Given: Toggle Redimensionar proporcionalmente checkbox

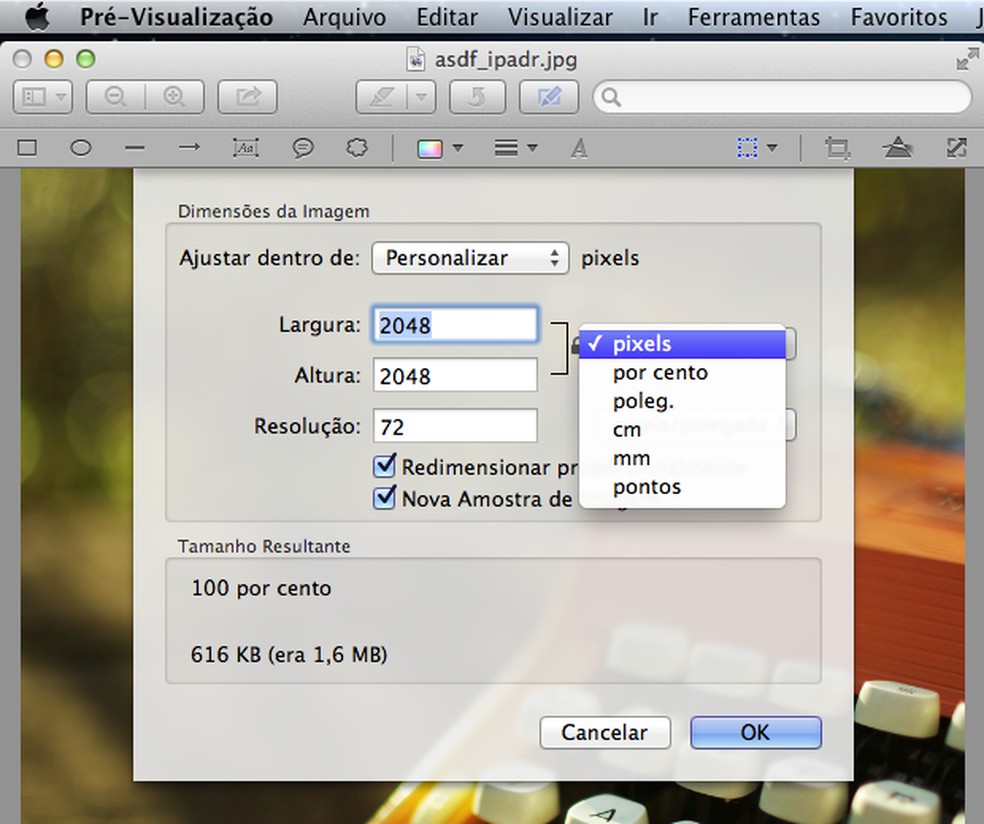Looking at the screenshot, I should 384,466.
